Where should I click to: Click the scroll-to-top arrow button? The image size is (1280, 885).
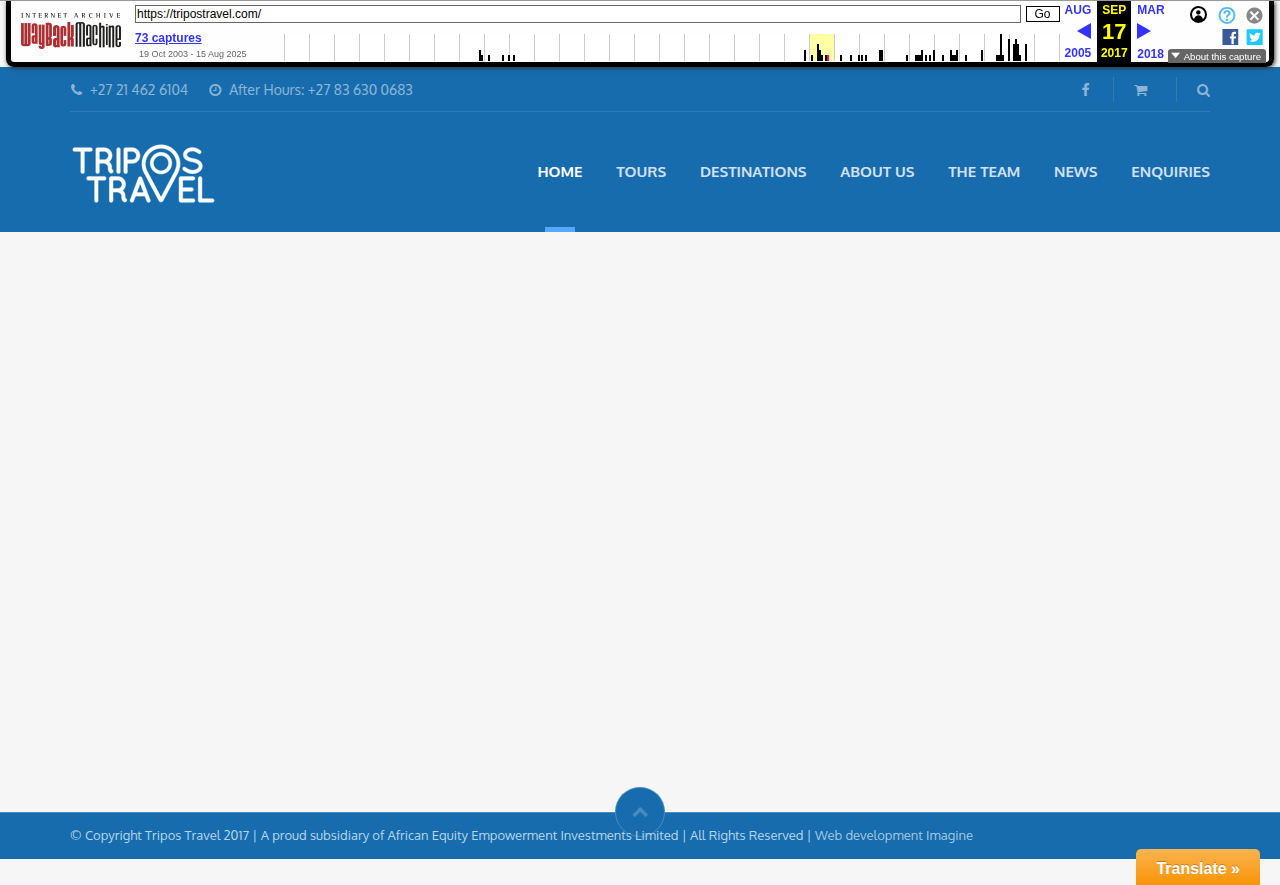640,811
